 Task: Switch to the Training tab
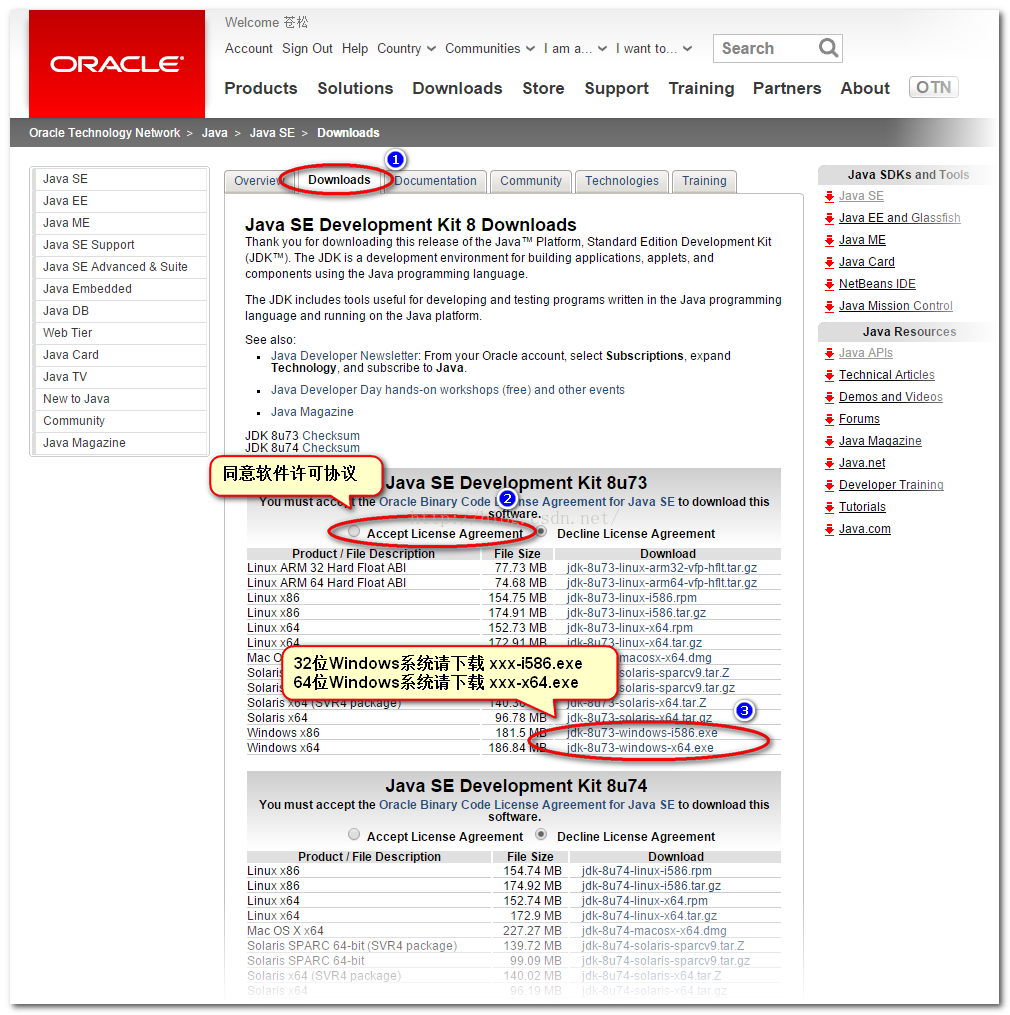pyautogui.click(x=704, y=181)
